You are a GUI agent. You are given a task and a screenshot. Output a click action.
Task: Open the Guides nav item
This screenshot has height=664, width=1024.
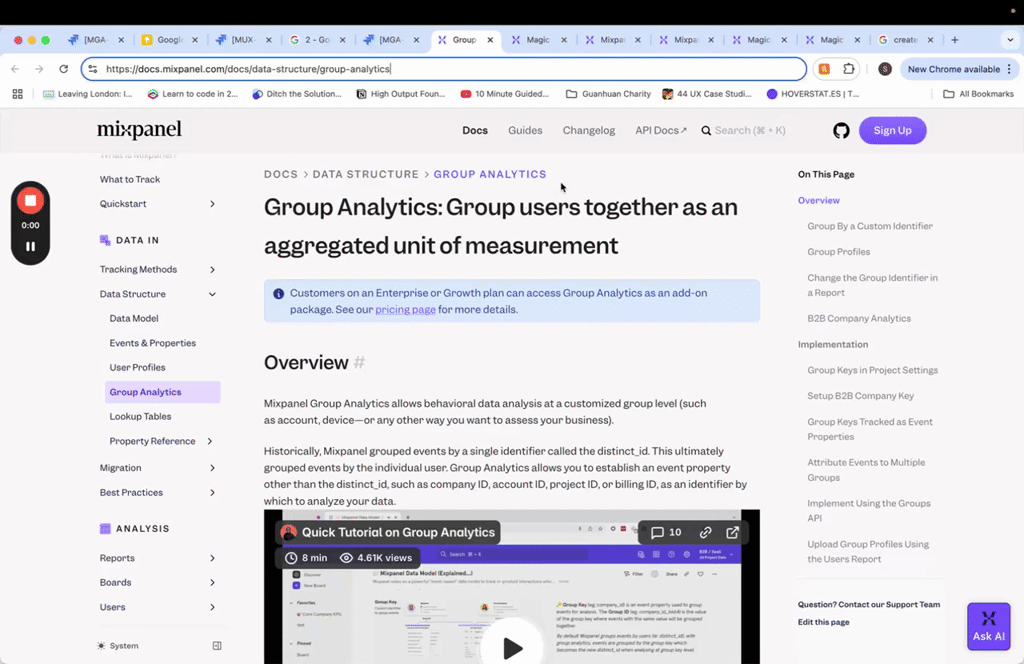(525, 130)
